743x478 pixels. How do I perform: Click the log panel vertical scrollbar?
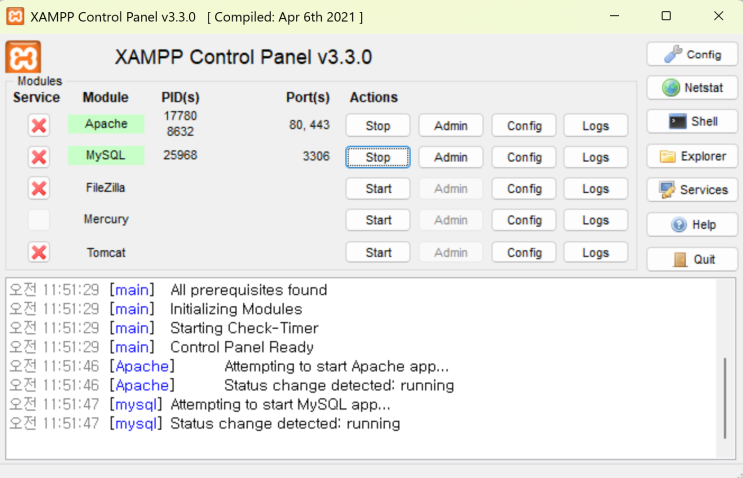point(725,398)
